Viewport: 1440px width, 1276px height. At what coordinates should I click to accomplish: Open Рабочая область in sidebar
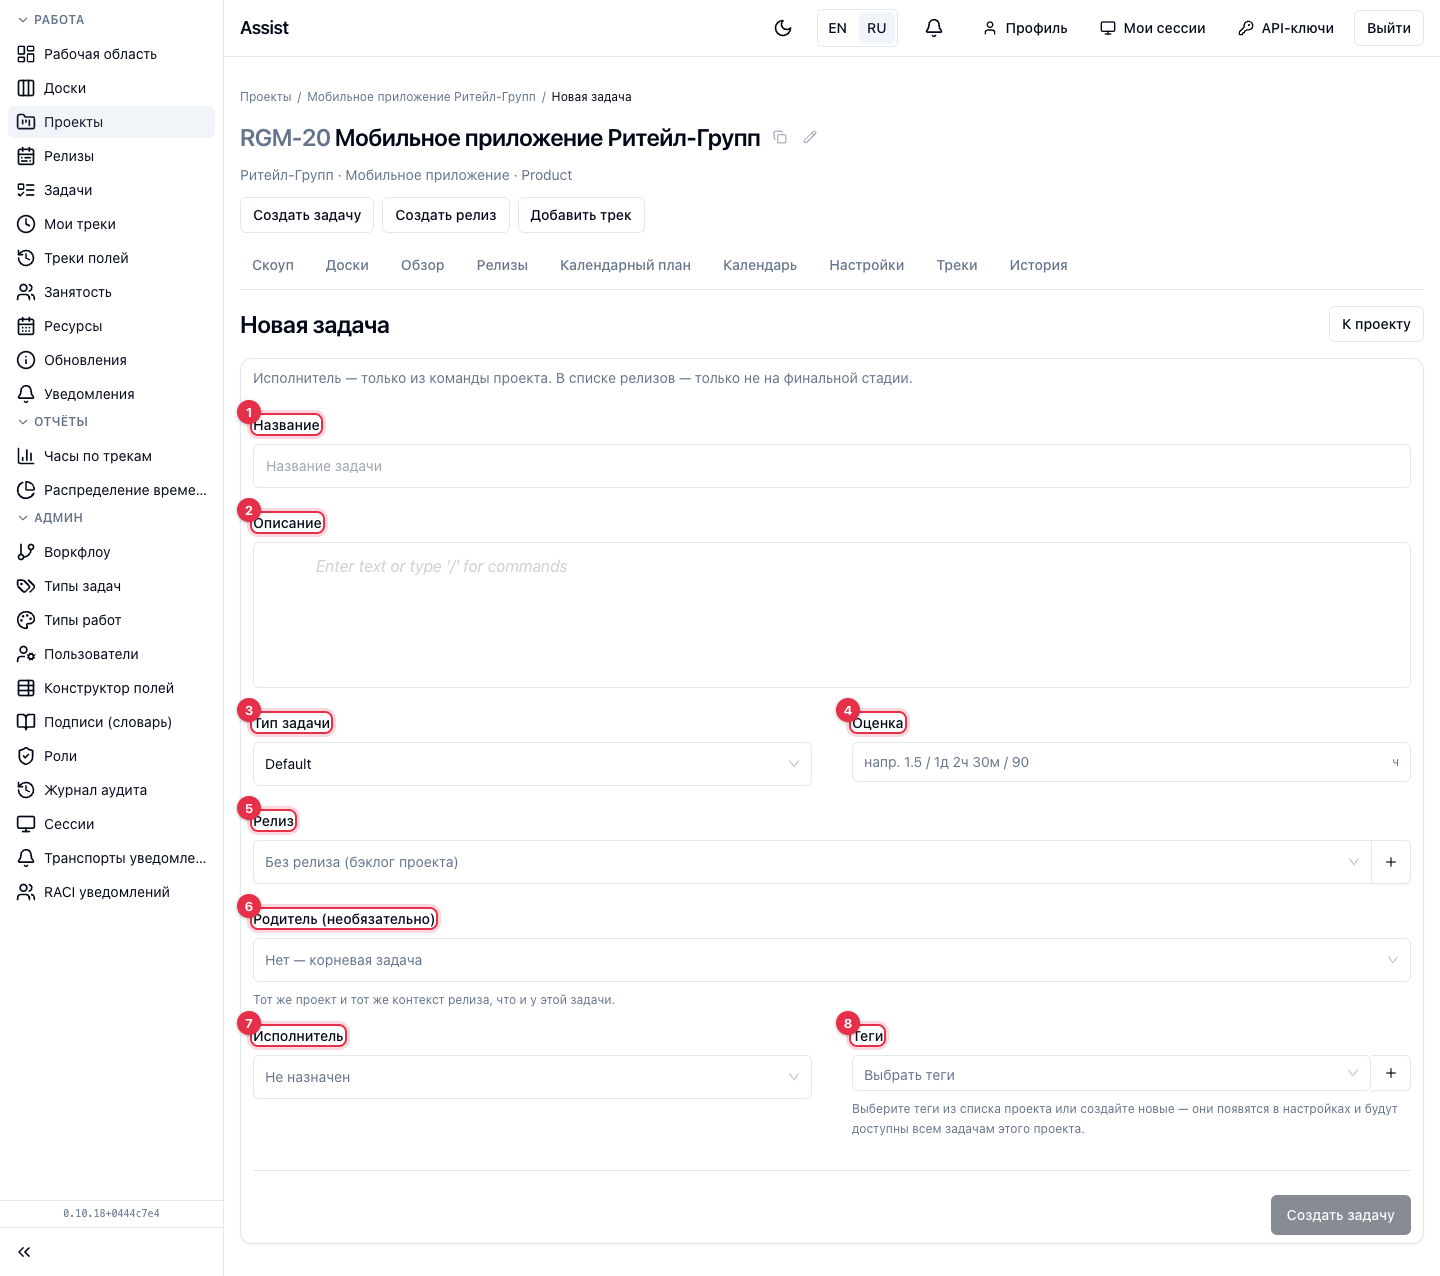[111, 54]
